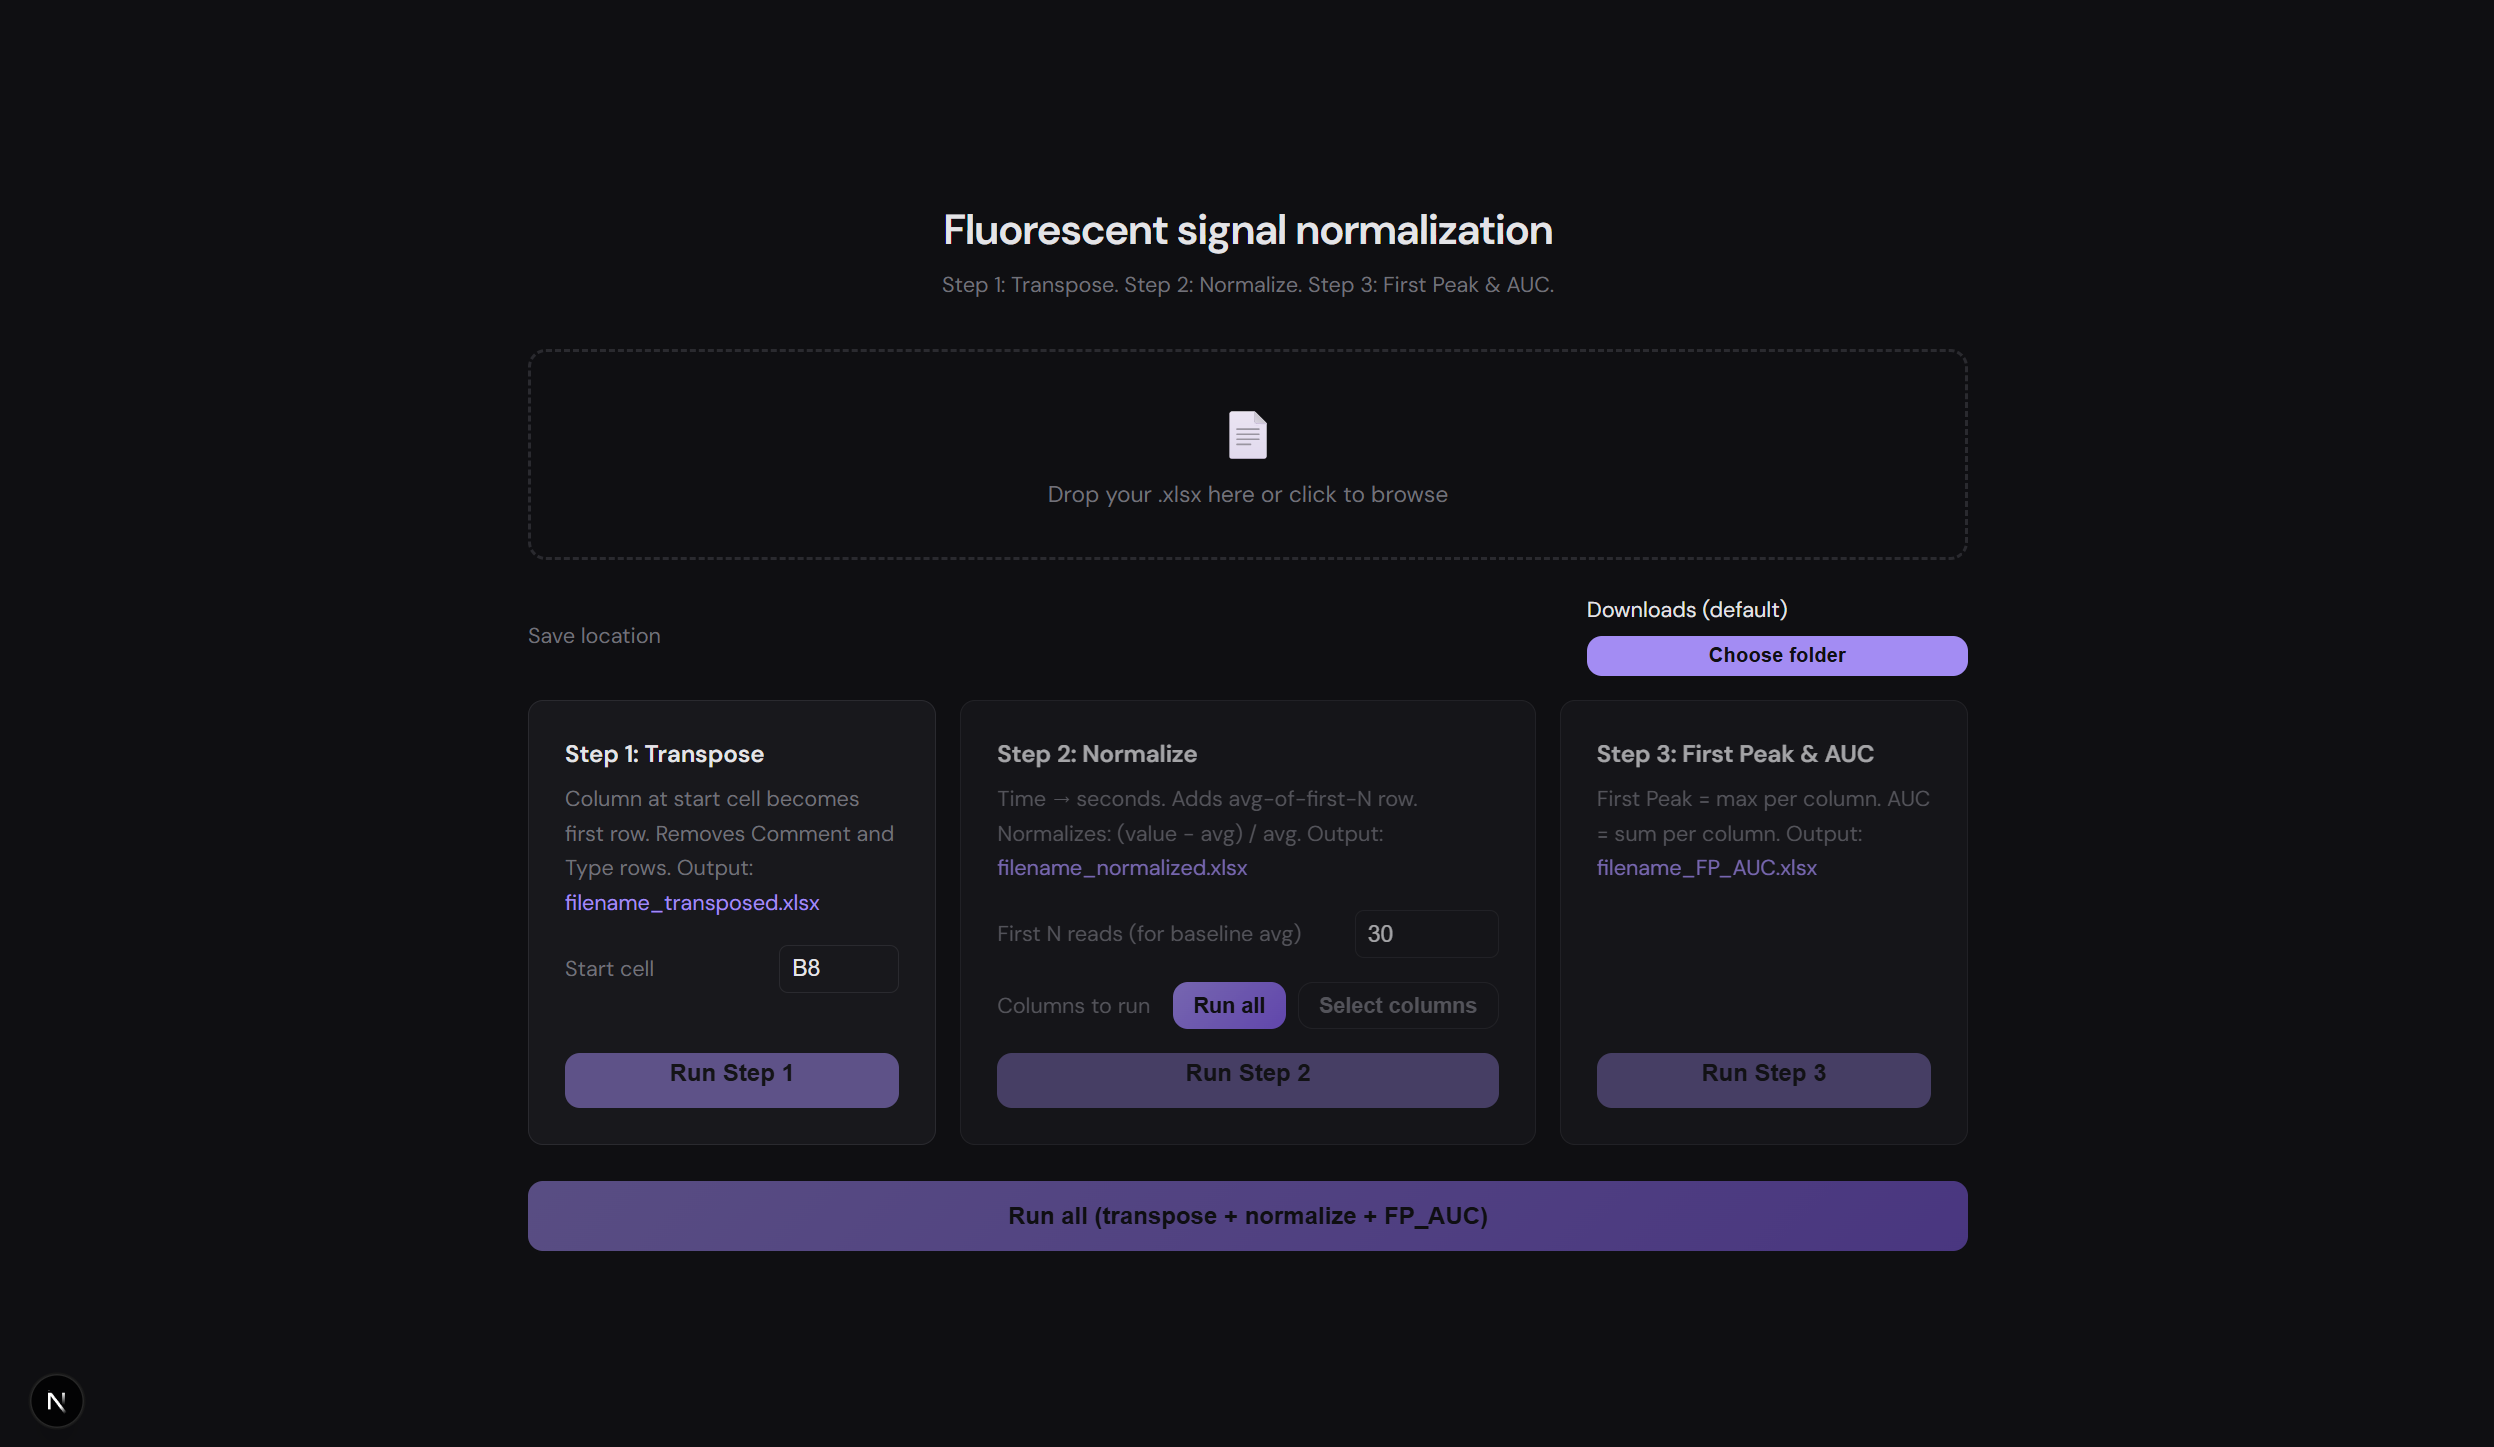
Task: Click the document file icon in the drop zone
Action: point(1247,435)
